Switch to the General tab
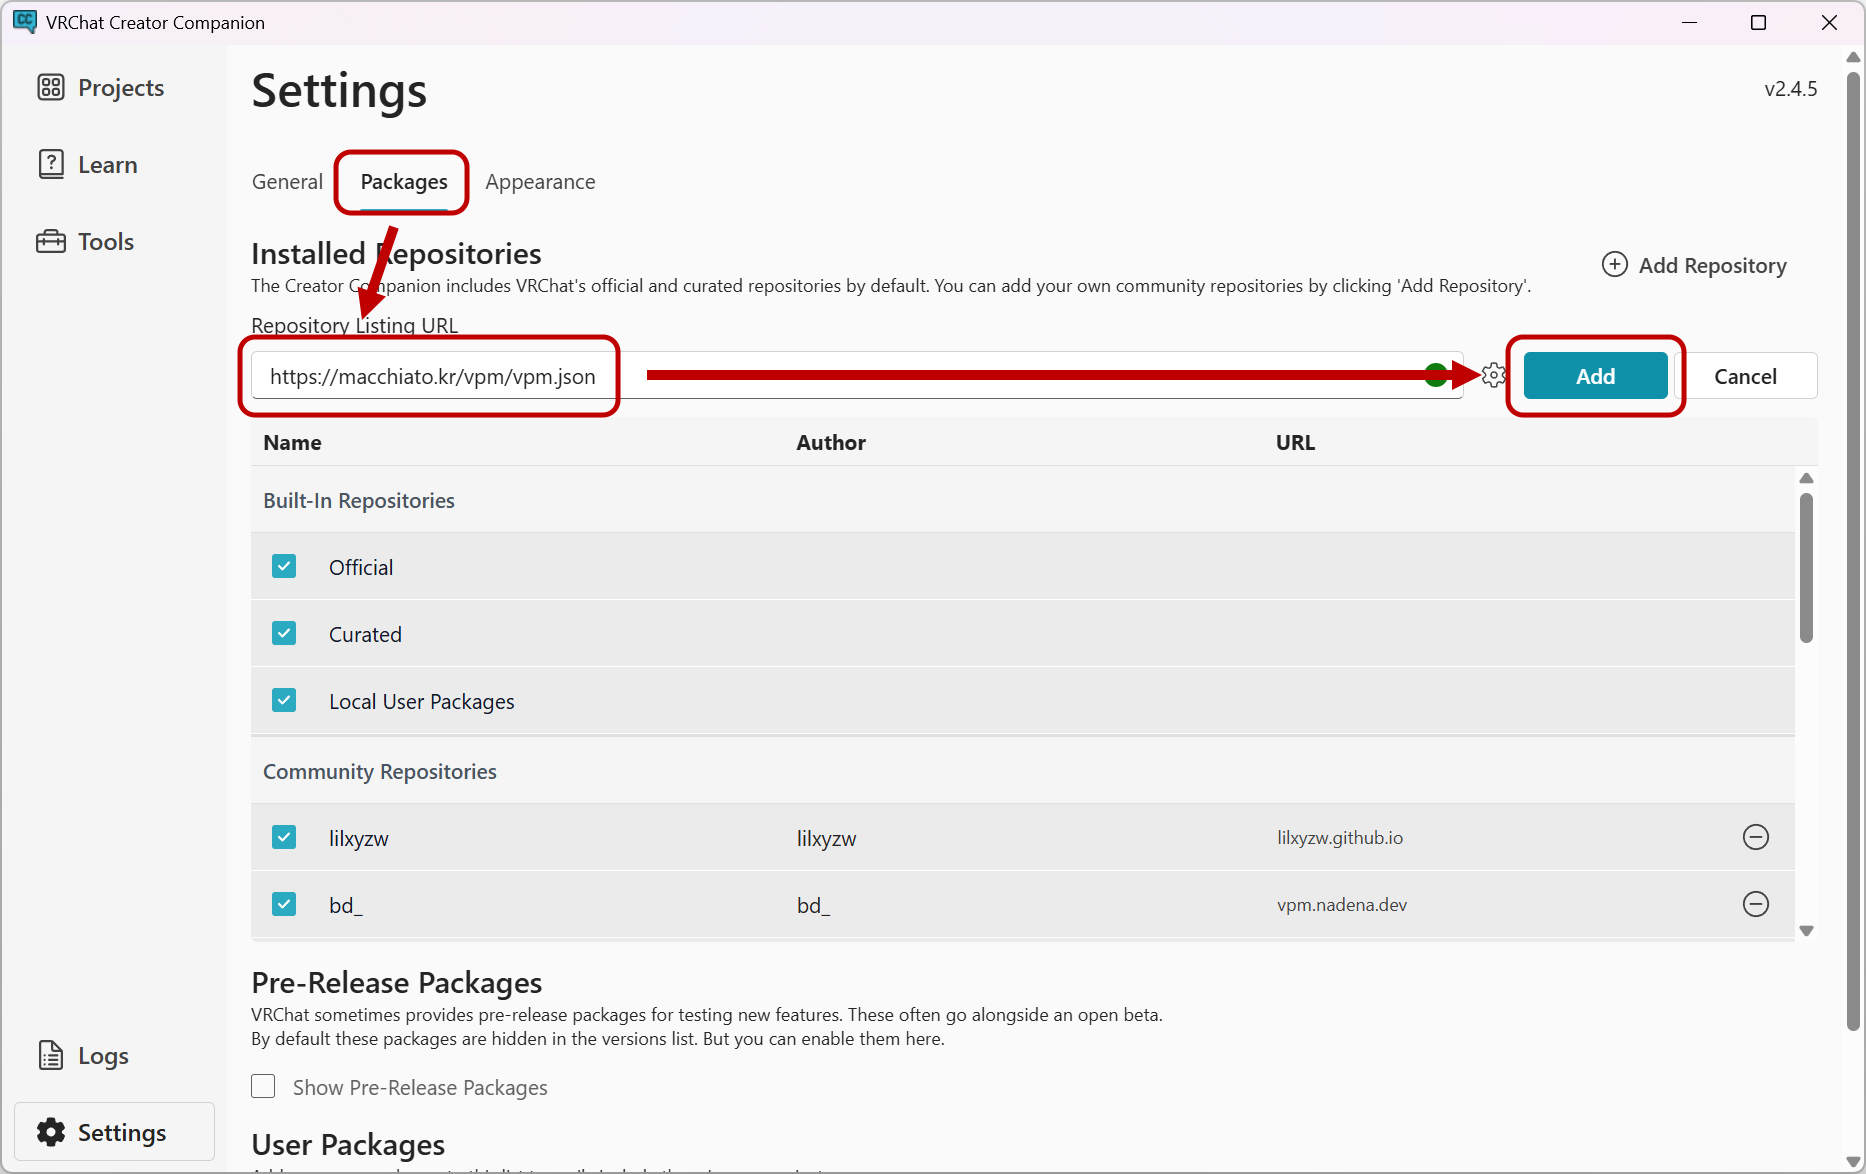 coord(287,182)
